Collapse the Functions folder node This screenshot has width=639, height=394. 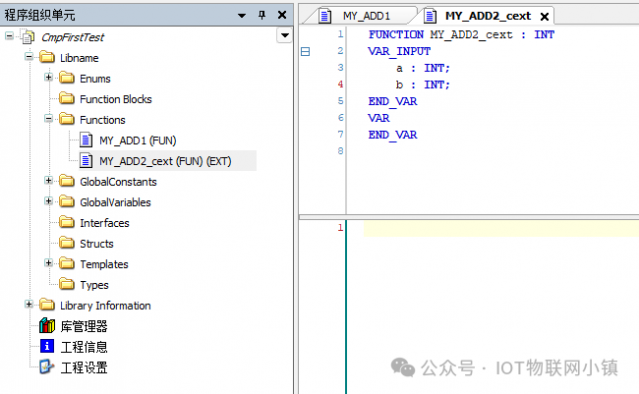48,119
